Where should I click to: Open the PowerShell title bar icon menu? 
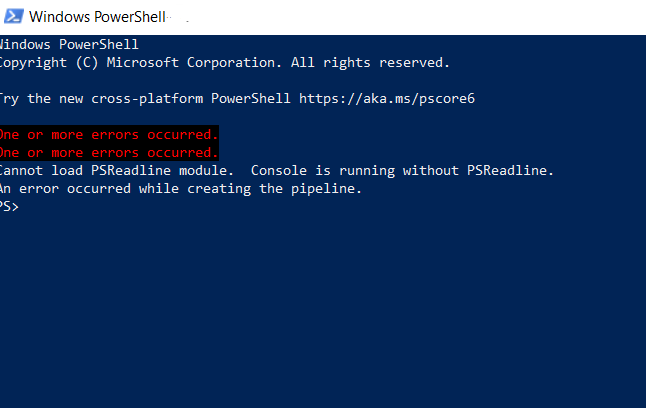[x=14, y=16]
